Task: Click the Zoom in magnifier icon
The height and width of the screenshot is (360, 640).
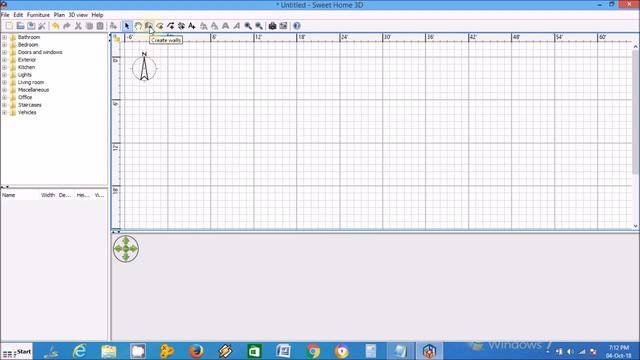Action: pos(248,26)
